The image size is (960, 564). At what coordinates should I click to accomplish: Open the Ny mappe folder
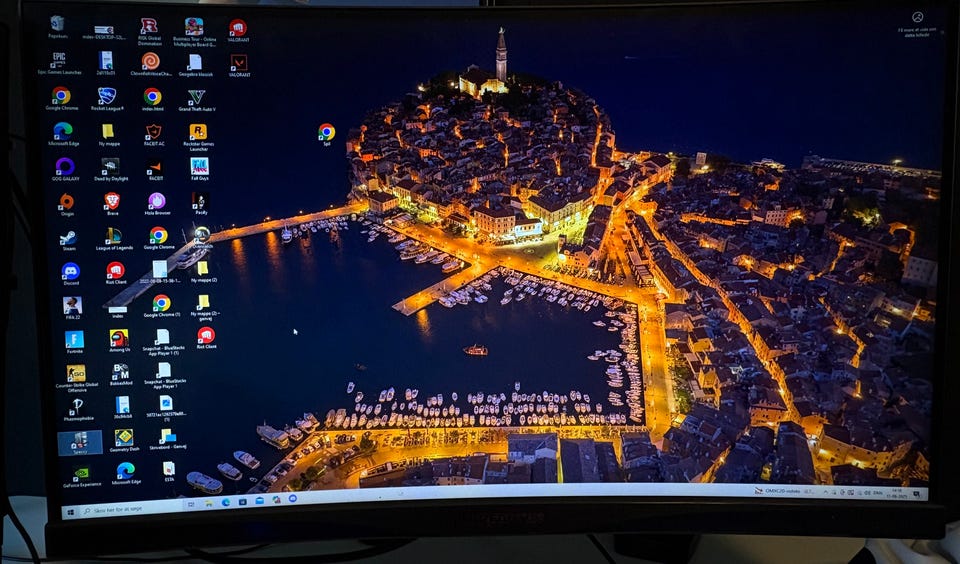tap(108, 135)
